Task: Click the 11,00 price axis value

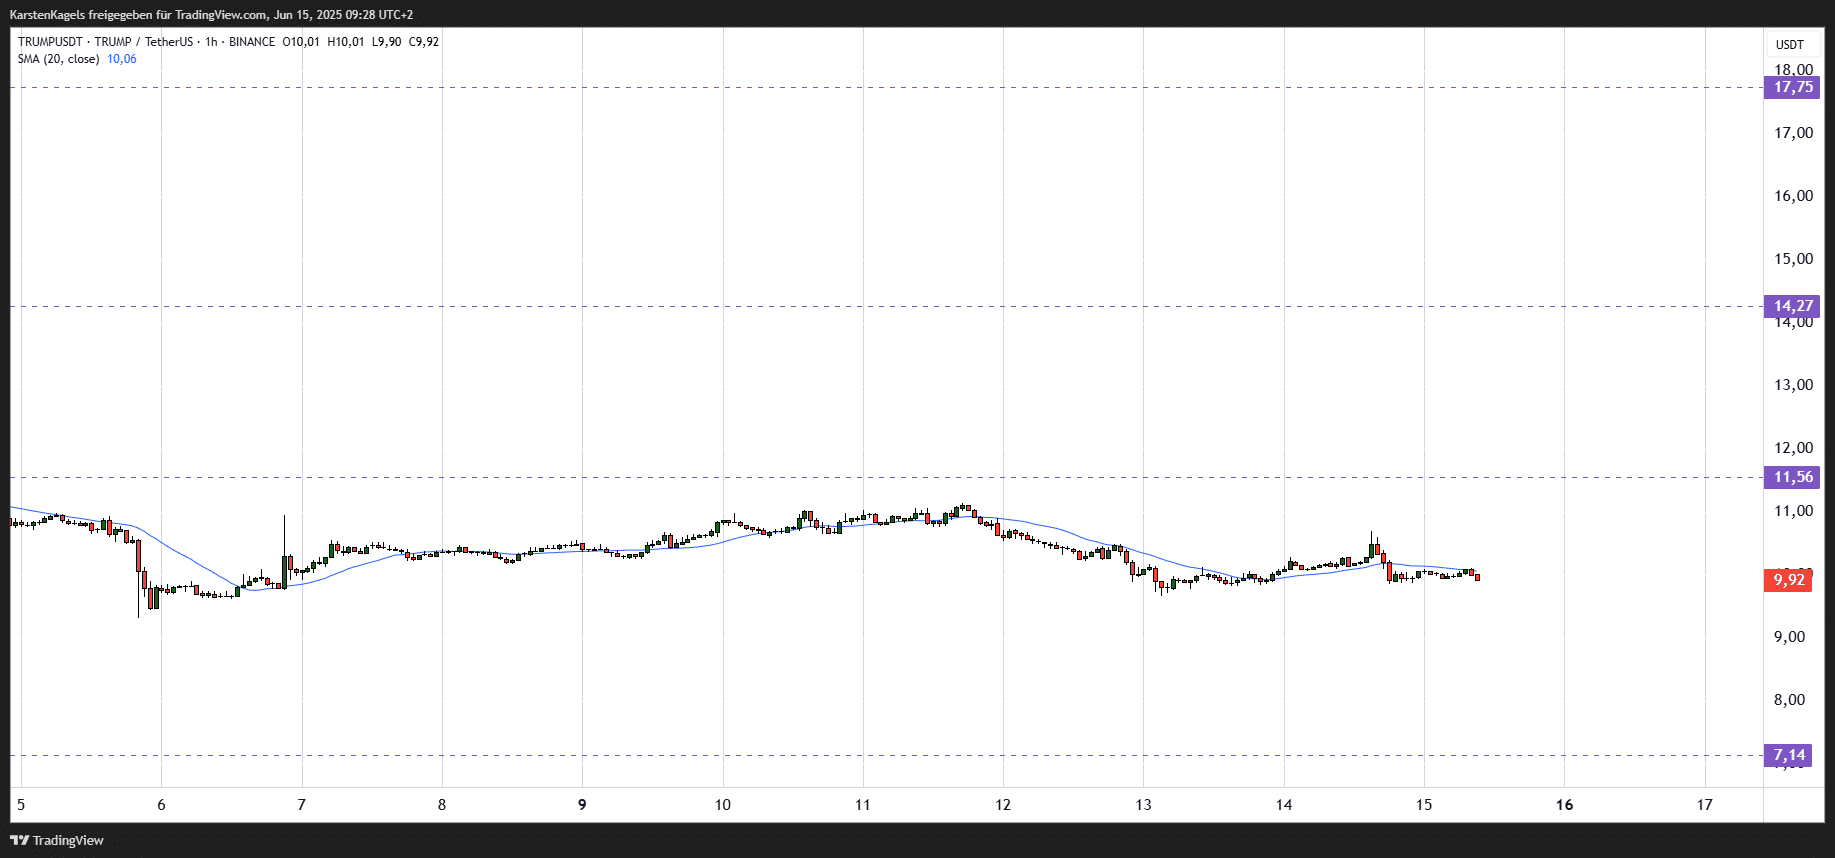Action: [x=1793, y=511]
